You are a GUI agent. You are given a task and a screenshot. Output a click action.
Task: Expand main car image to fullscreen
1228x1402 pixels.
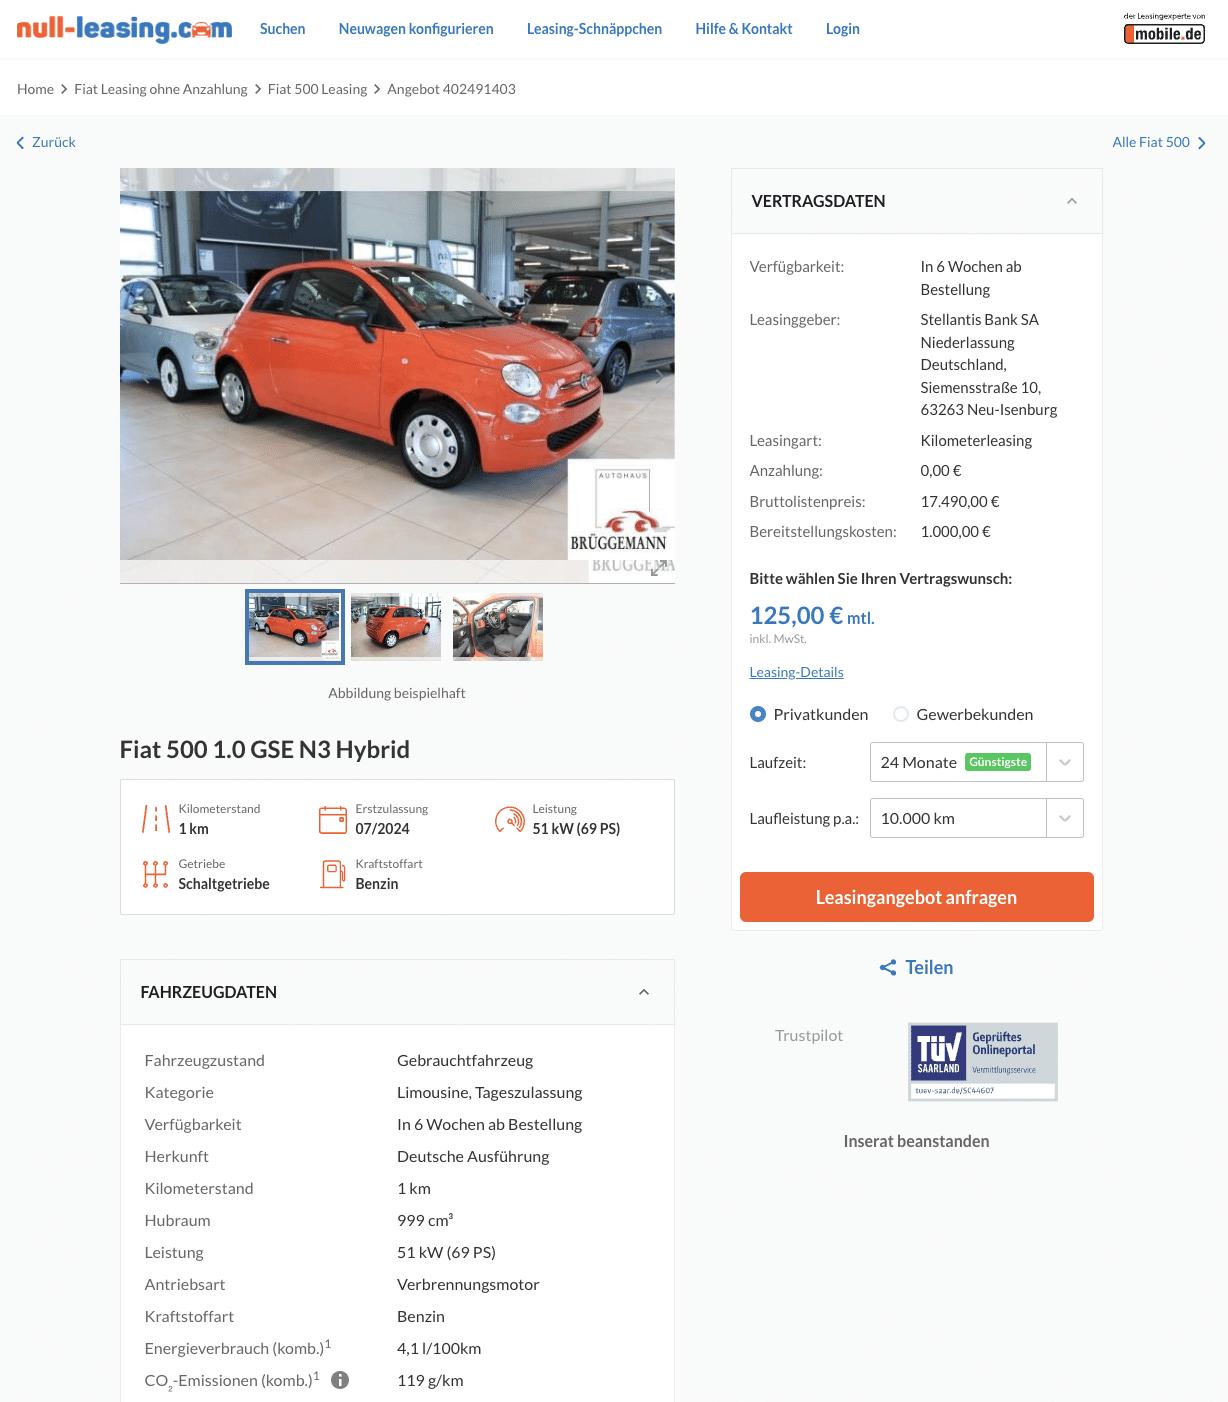coord(658,568)
